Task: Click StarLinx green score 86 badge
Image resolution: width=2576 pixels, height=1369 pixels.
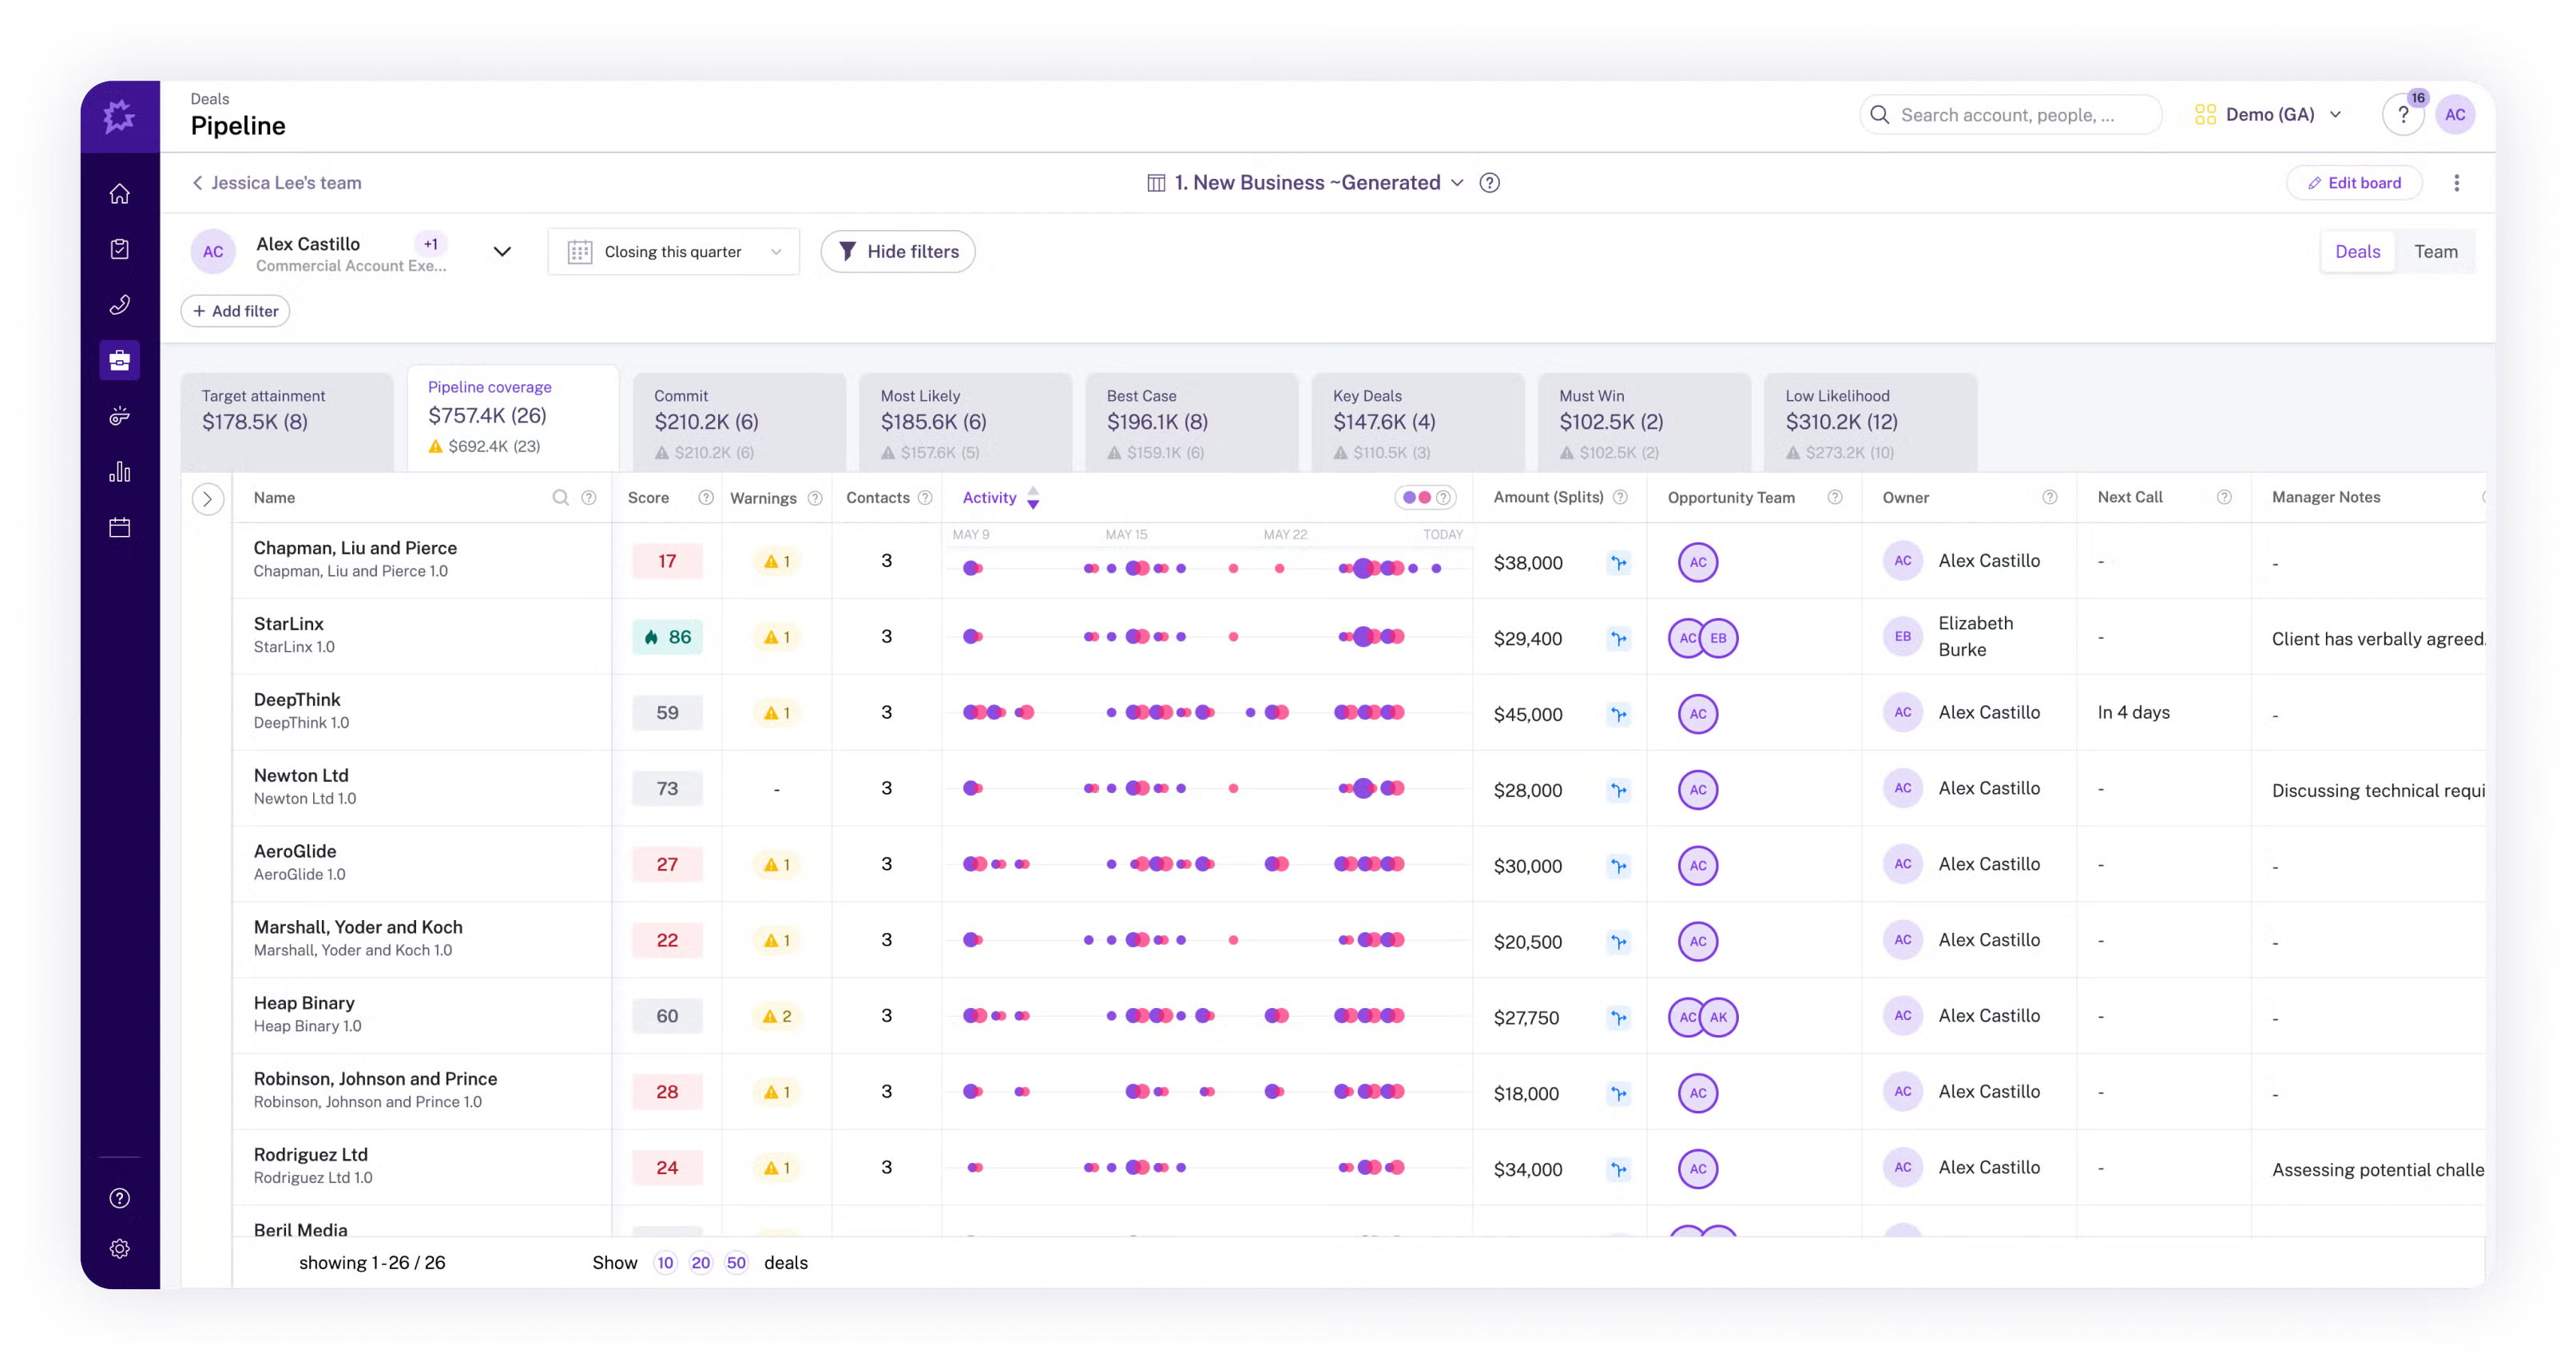Action: pyautogui.click(x=667, y=637)
